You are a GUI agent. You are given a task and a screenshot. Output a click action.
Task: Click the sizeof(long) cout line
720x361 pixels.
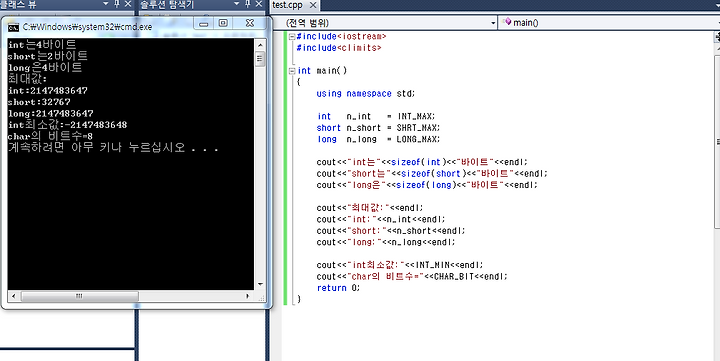427,185
